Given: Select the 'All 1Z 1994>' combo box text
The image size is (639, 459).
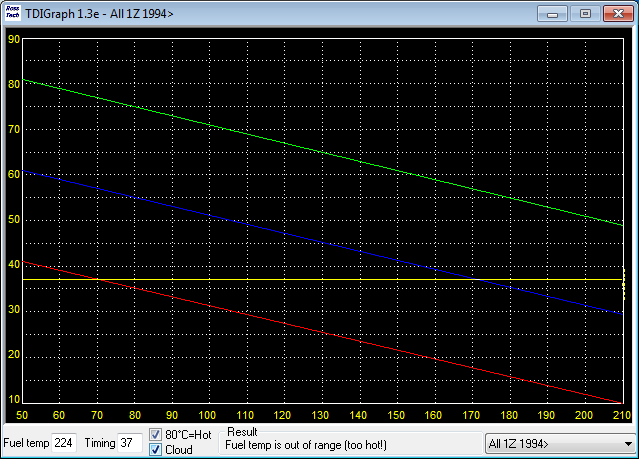Looking at the screenshot, I should [550, 443].
